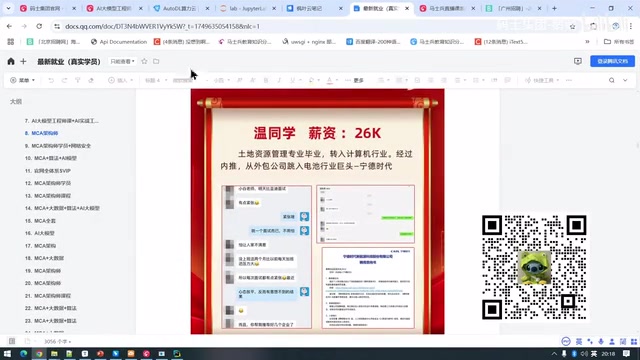The height and width of the screenshot is (360, 640).
Task: Open the Chrome apps grid icon
Action: (x=11, y=42)
